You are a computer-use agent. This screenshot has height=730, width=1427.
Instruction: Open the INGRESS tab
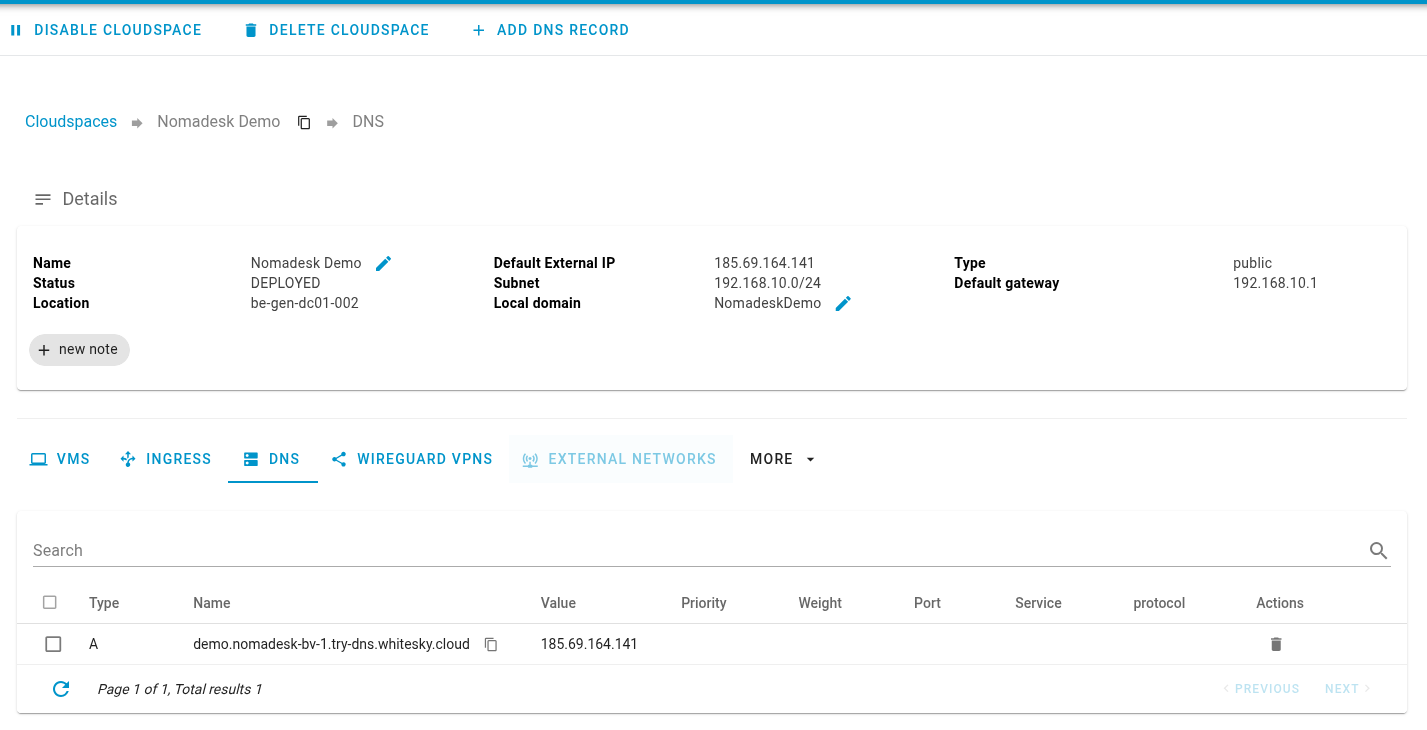click(x=165, y=459)
